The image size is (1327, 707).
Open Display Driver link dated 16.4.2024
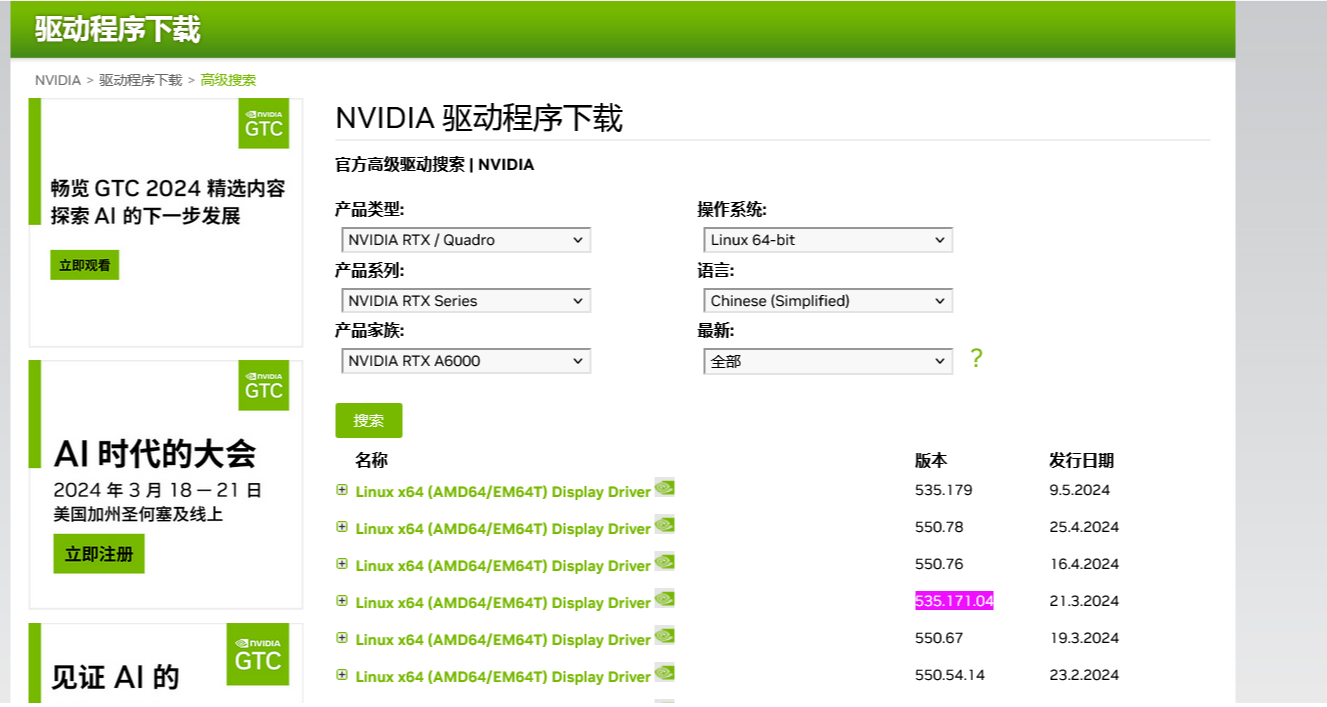click(x=503, y=566)
